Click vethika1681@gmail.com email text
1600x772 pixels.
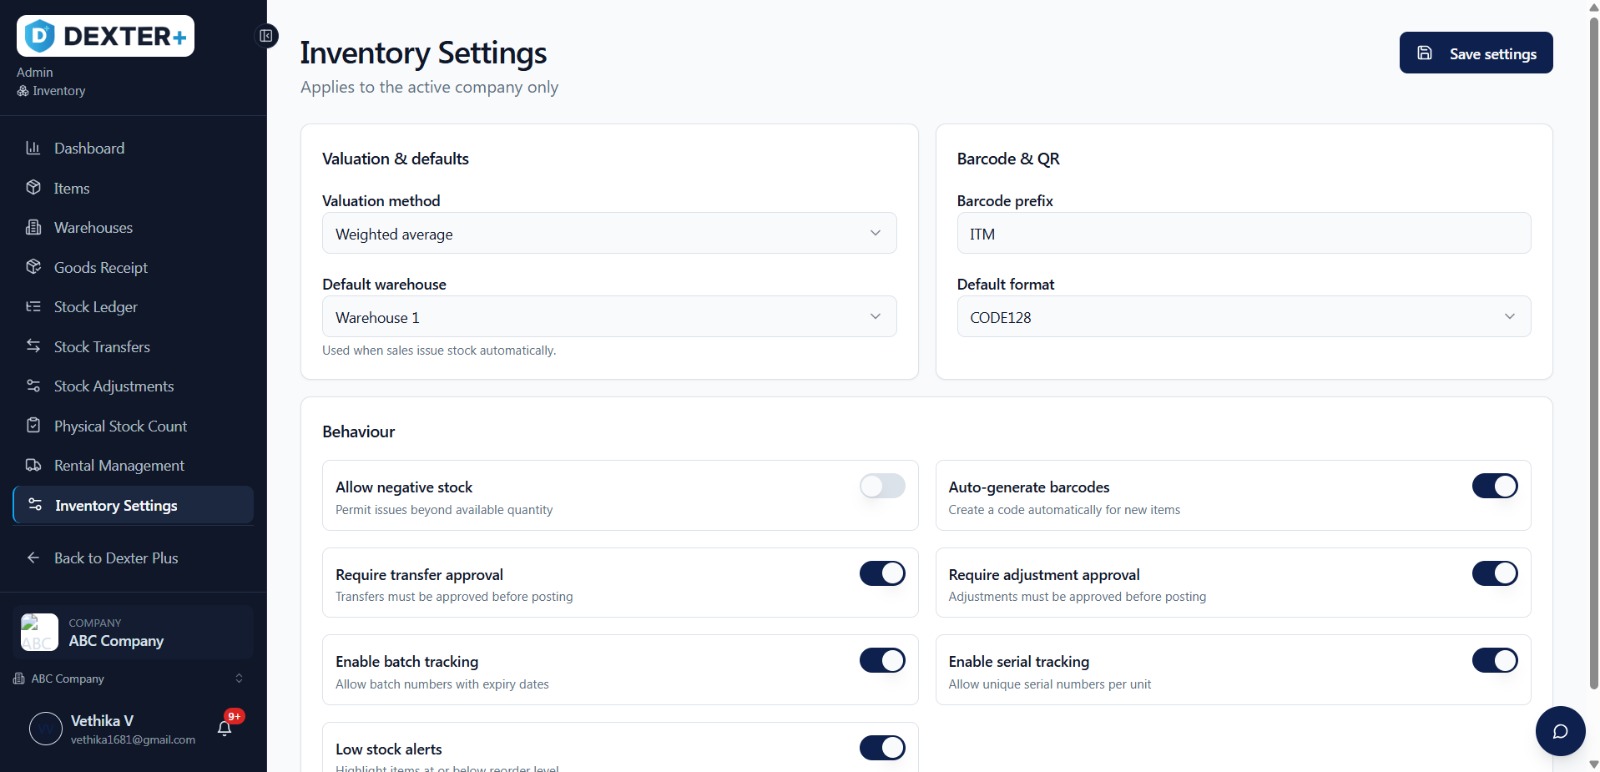pyautogui.click(x=133, y=740)
